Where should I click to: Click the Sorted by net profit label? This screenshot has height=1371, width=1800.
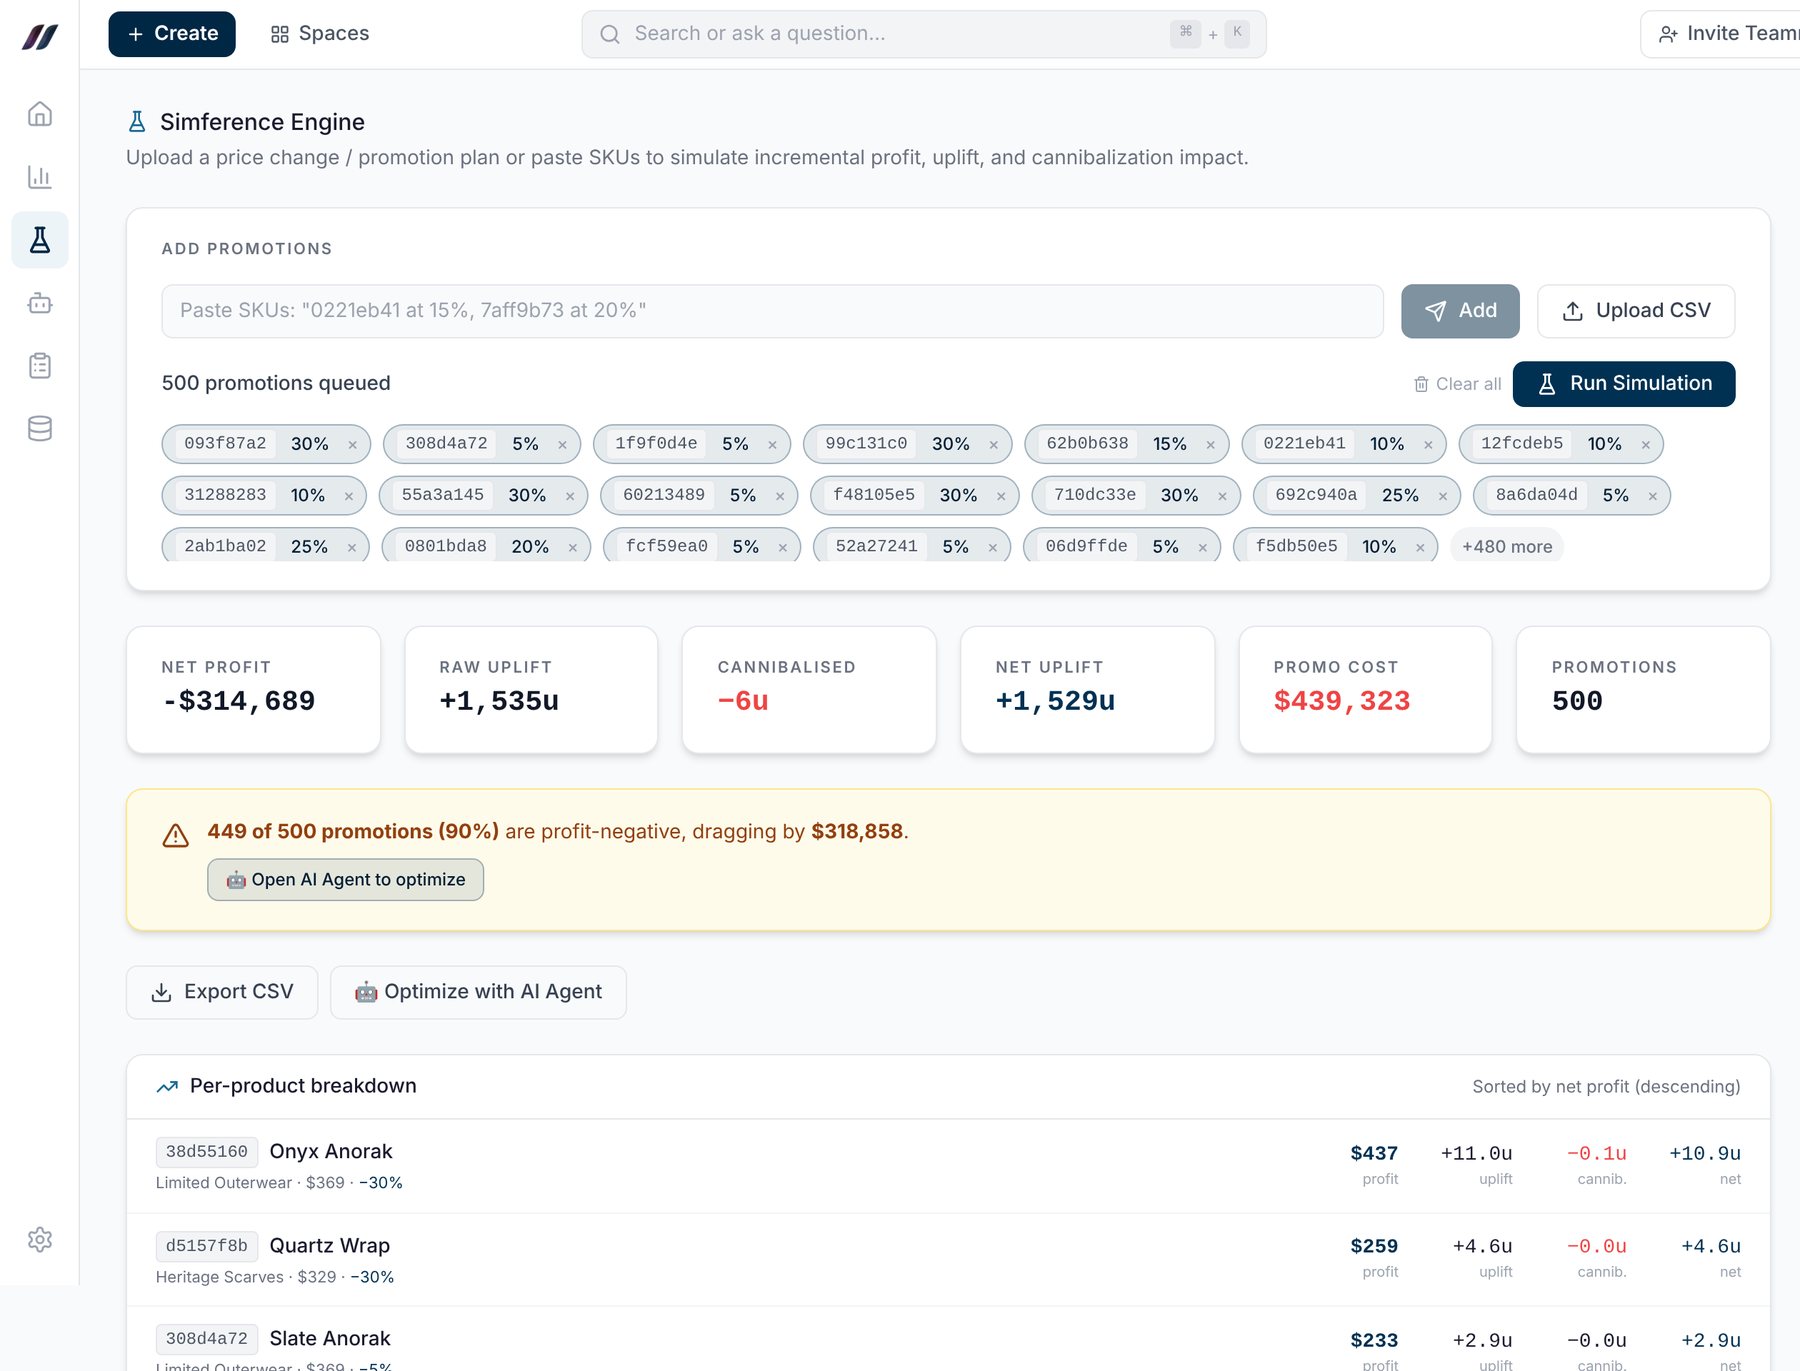click(x=1606, y=1087)
